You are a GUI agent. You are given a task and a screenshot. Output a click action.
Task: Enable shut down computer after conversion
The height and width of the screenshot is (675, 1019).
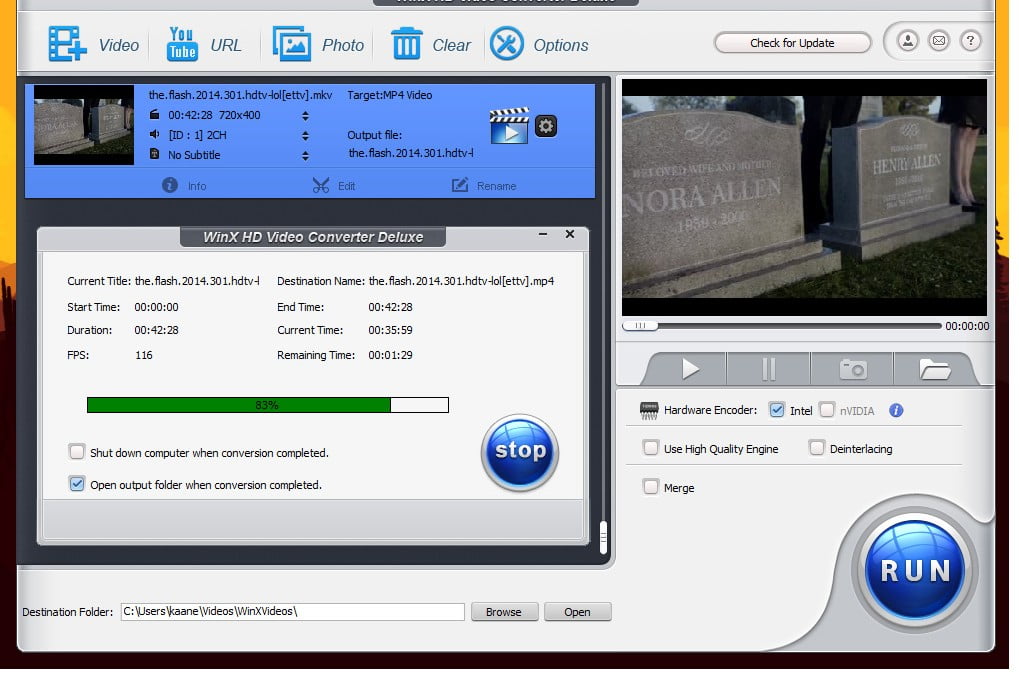(77, 451)
